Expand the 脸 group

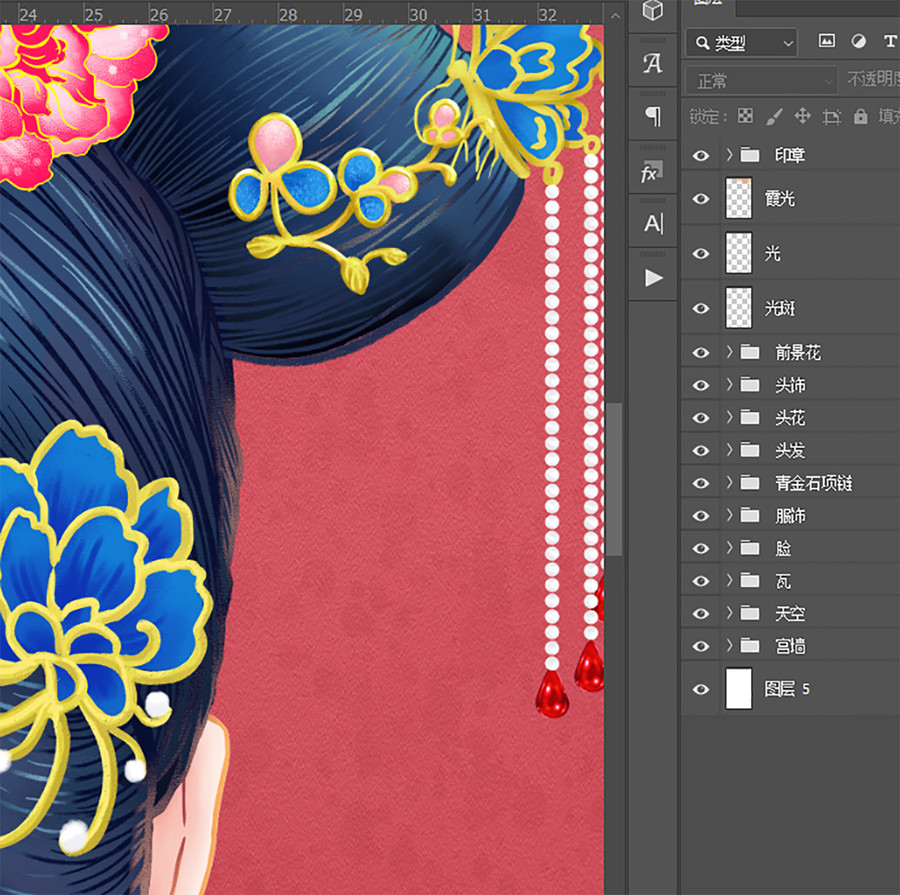coord(729,548)
